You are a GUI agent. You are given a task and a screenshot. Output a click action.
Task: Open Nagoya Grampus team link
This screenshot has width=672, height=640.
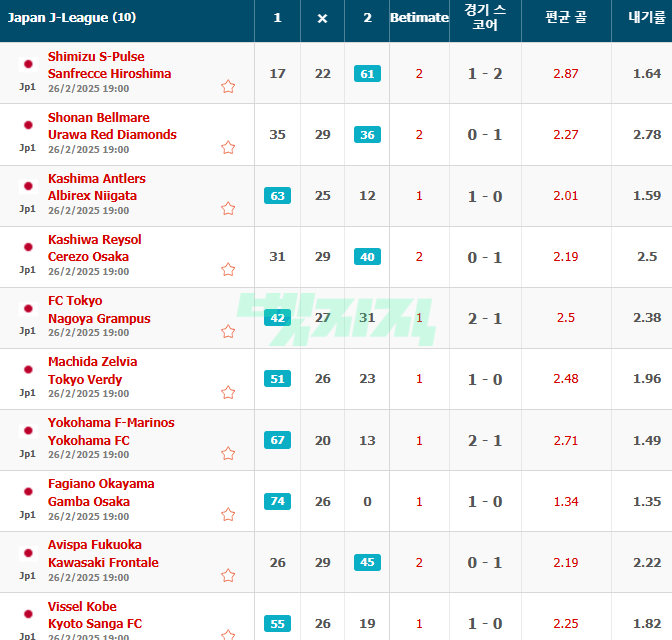pos(99,318)
